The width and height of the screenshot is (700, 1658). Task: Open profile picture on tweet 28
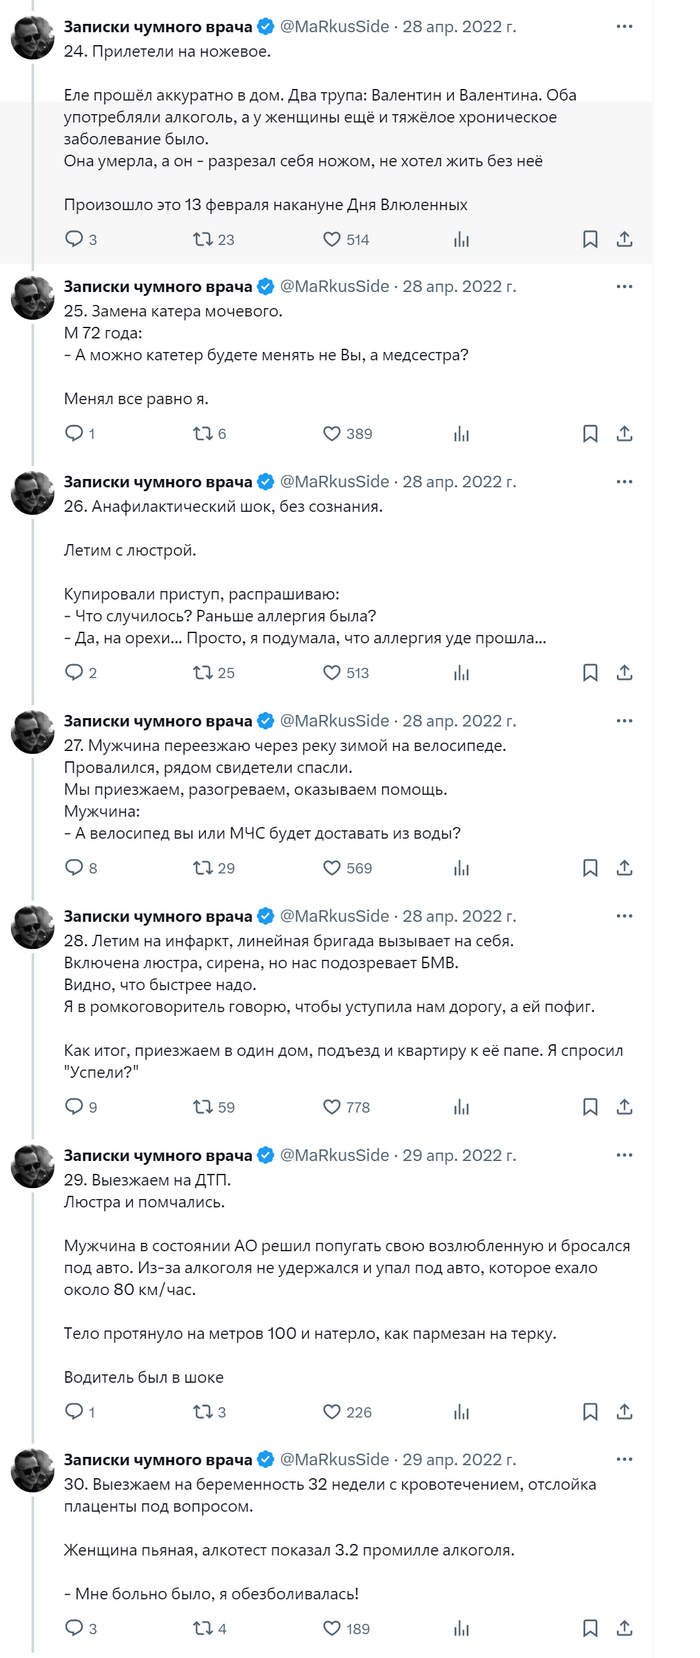[x=33, y=928]
